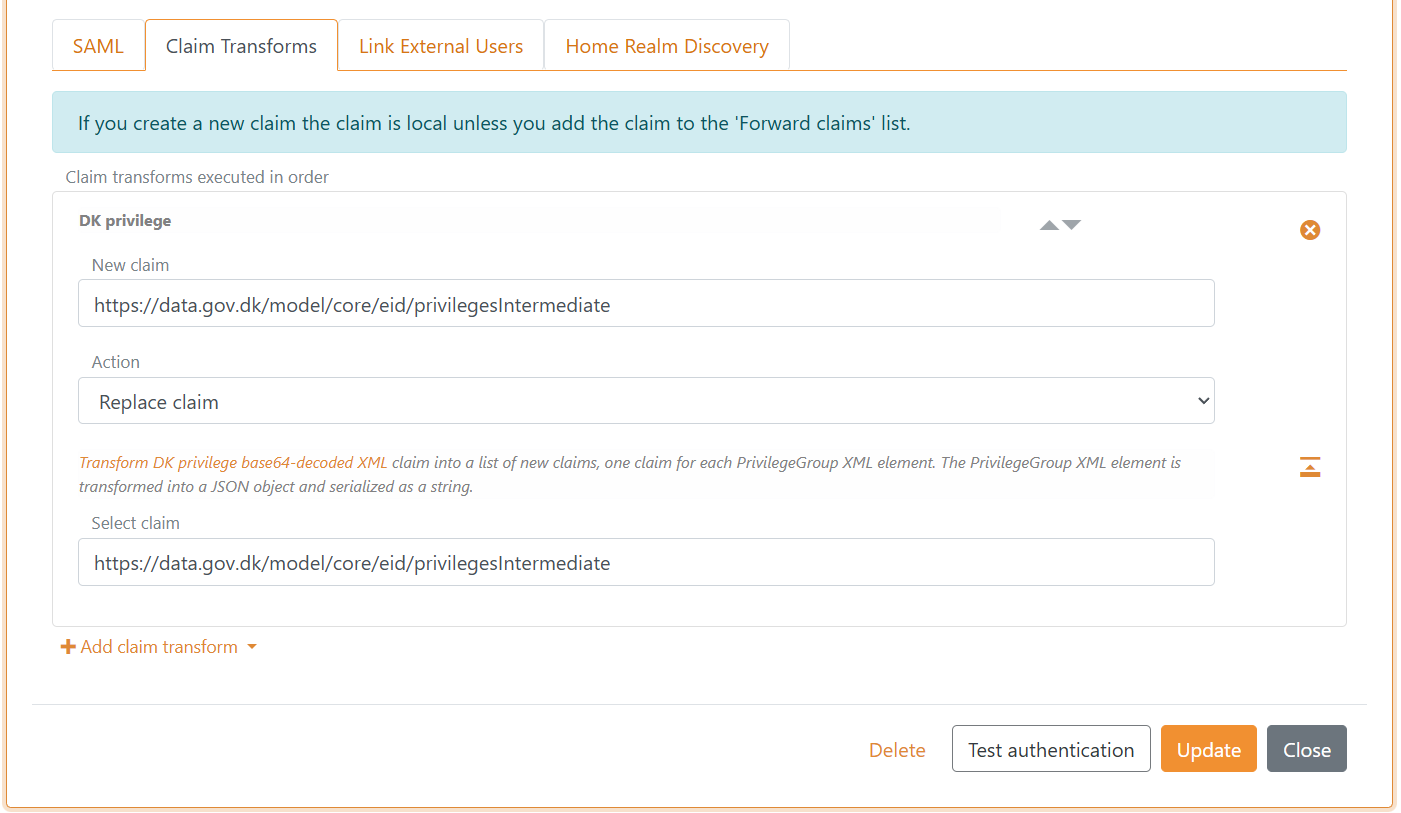This screenshot has height=813, width=1401.
Task: Click the Delete link
Action: [x=896, y=749]
